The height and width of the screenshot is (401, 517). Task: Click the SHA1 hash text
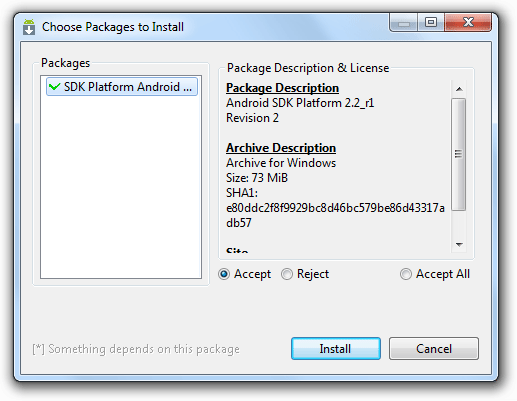[335, 215]
